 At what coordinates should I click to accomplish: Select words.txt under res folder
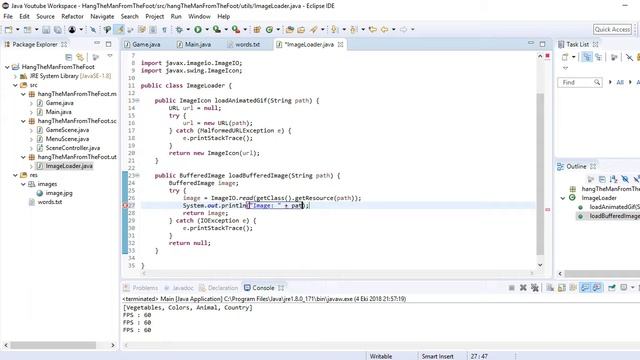[x=50, y=202]
